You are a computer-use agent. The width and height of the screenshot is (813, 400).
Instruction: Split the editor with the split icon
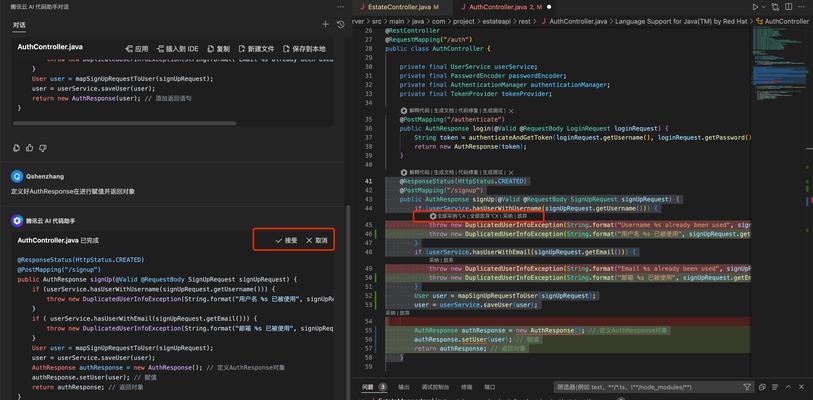click(789, 7)
